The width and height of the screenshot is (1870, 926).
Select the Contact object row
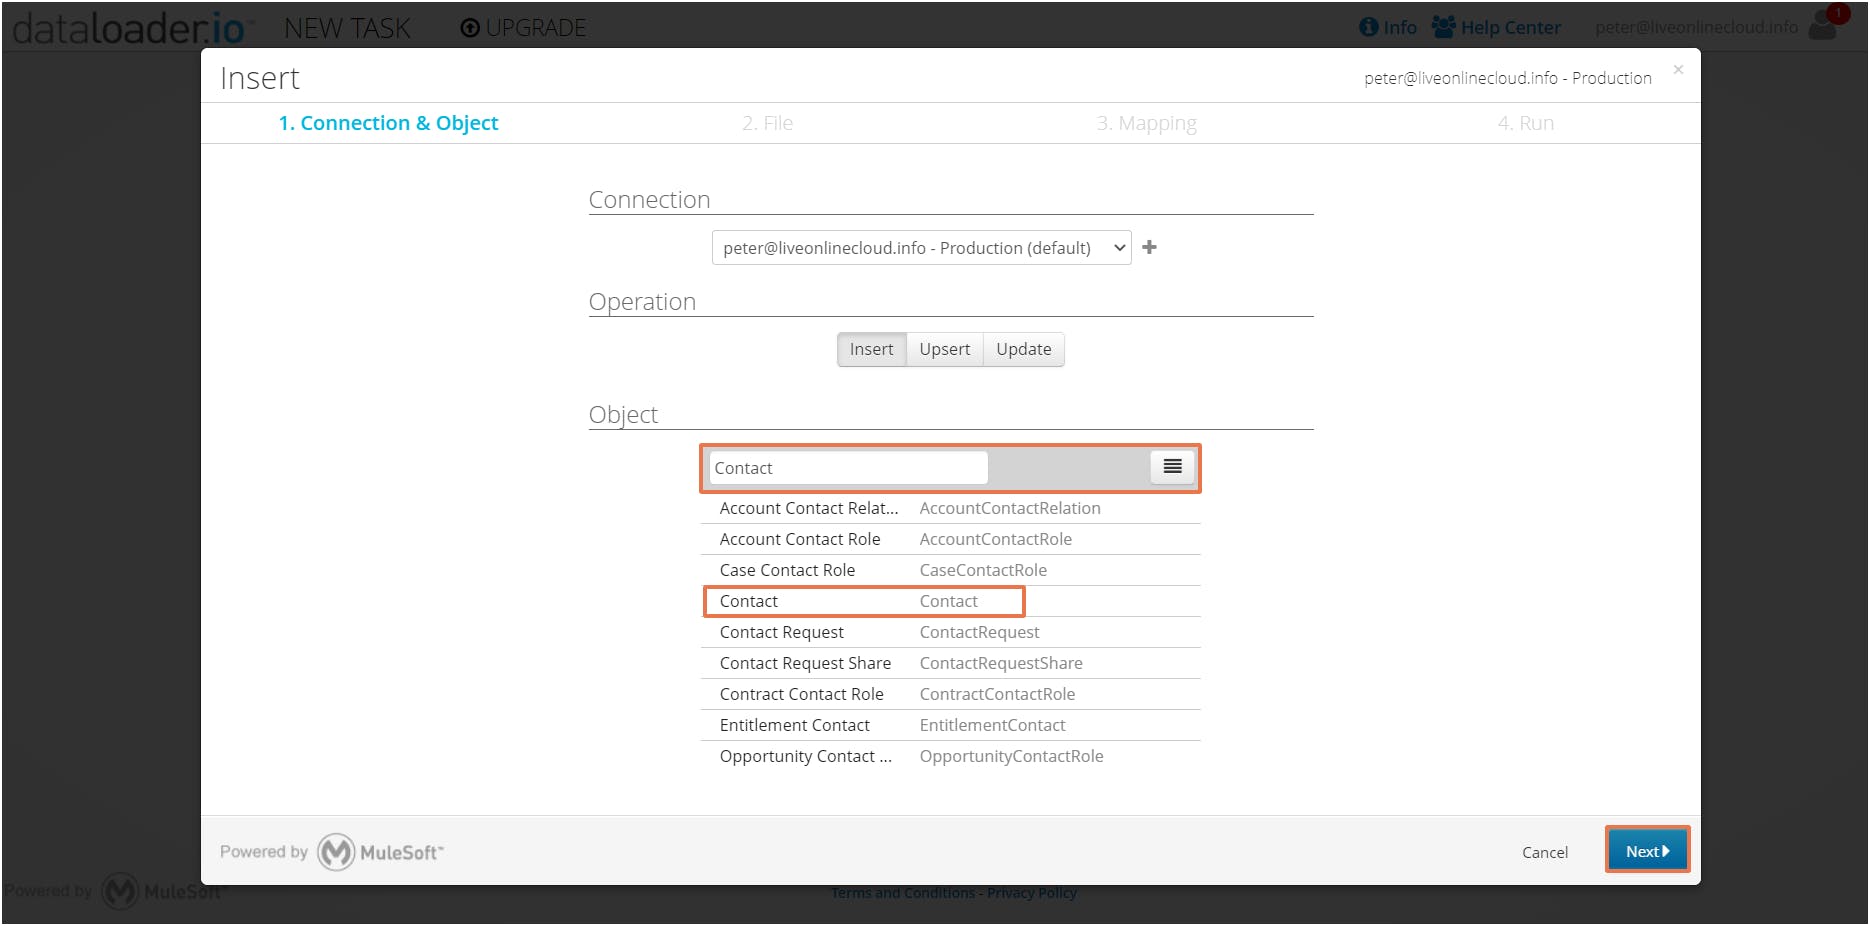click(x=950, y=601)
